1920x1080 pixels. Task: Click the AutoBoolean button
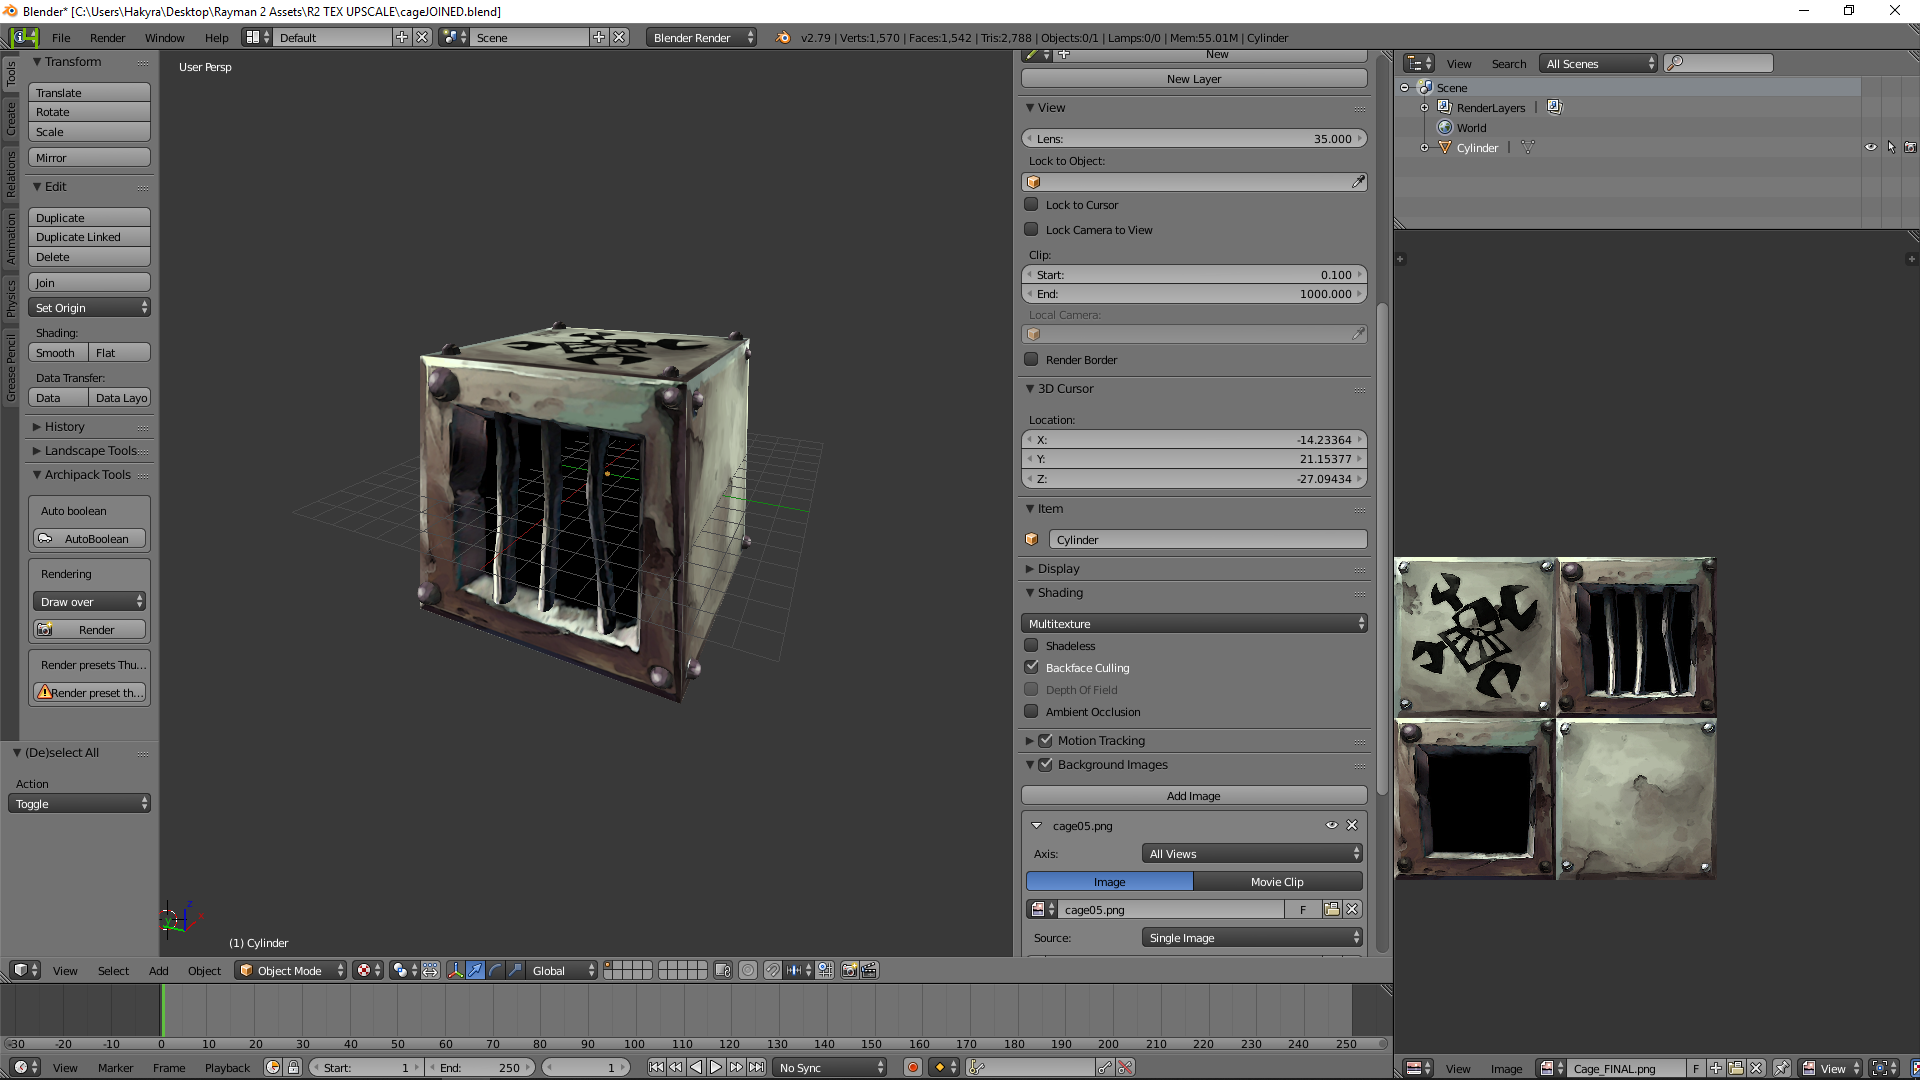pos(89,539)
